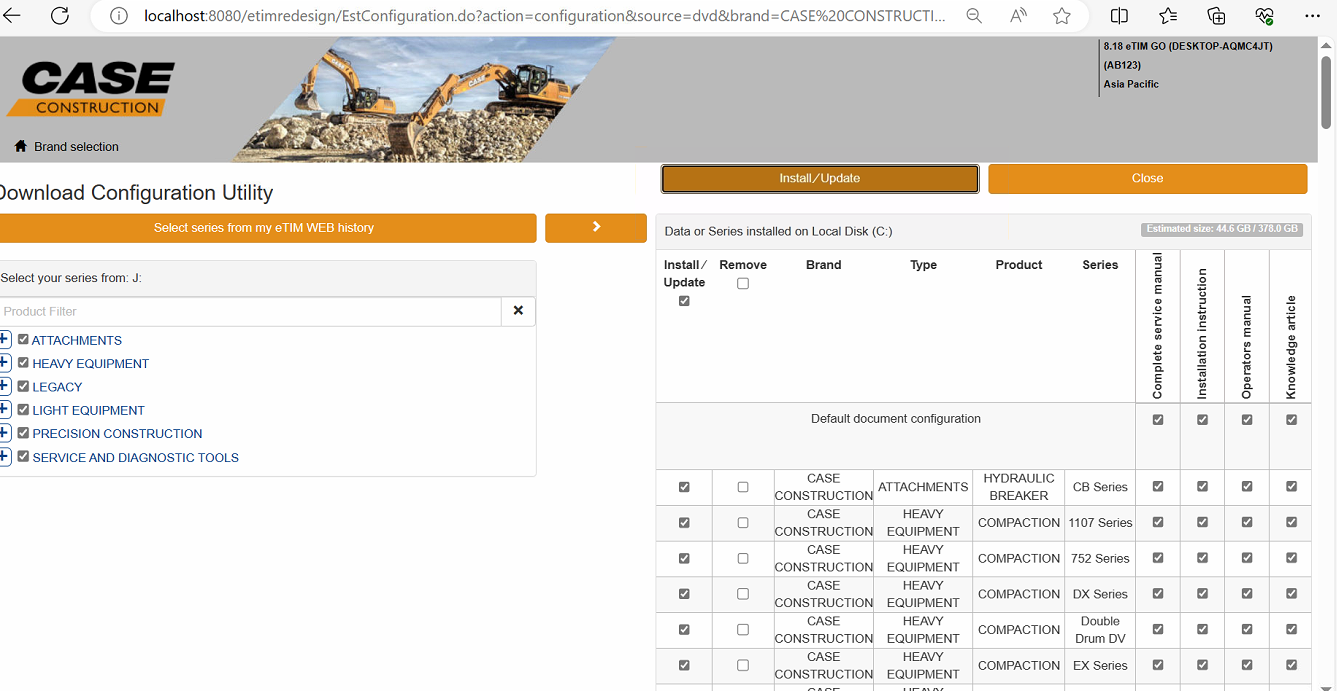Viewport: 1337px width, 691px height.
Task: Check Remove box for DX Series row
Action: click(x=742, y=594)
